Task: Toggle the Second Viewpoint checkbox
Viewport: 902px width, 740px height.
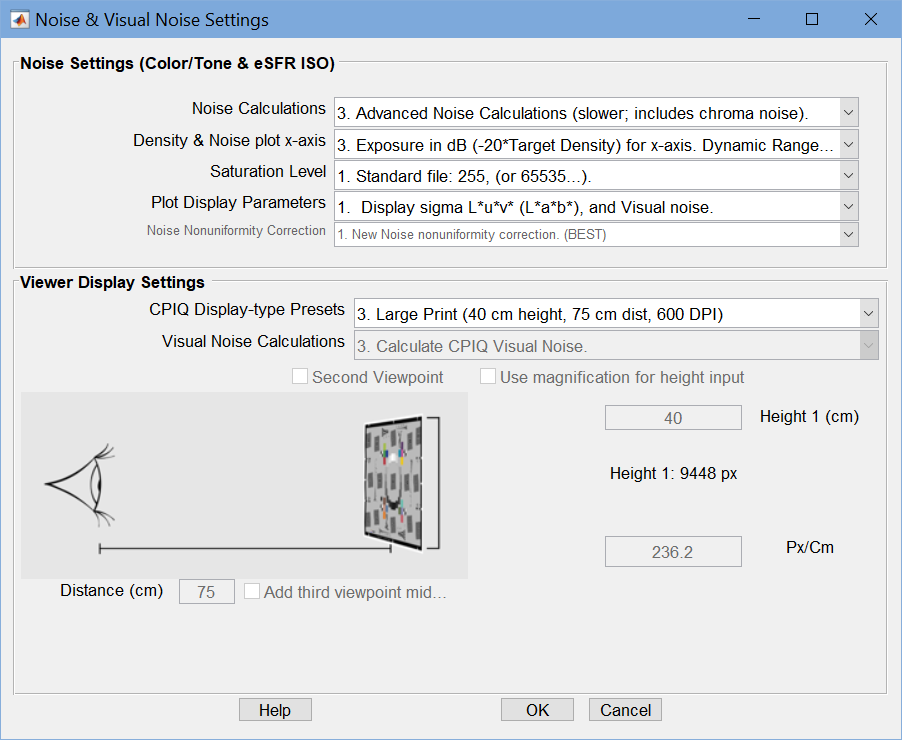Action: 300,376
